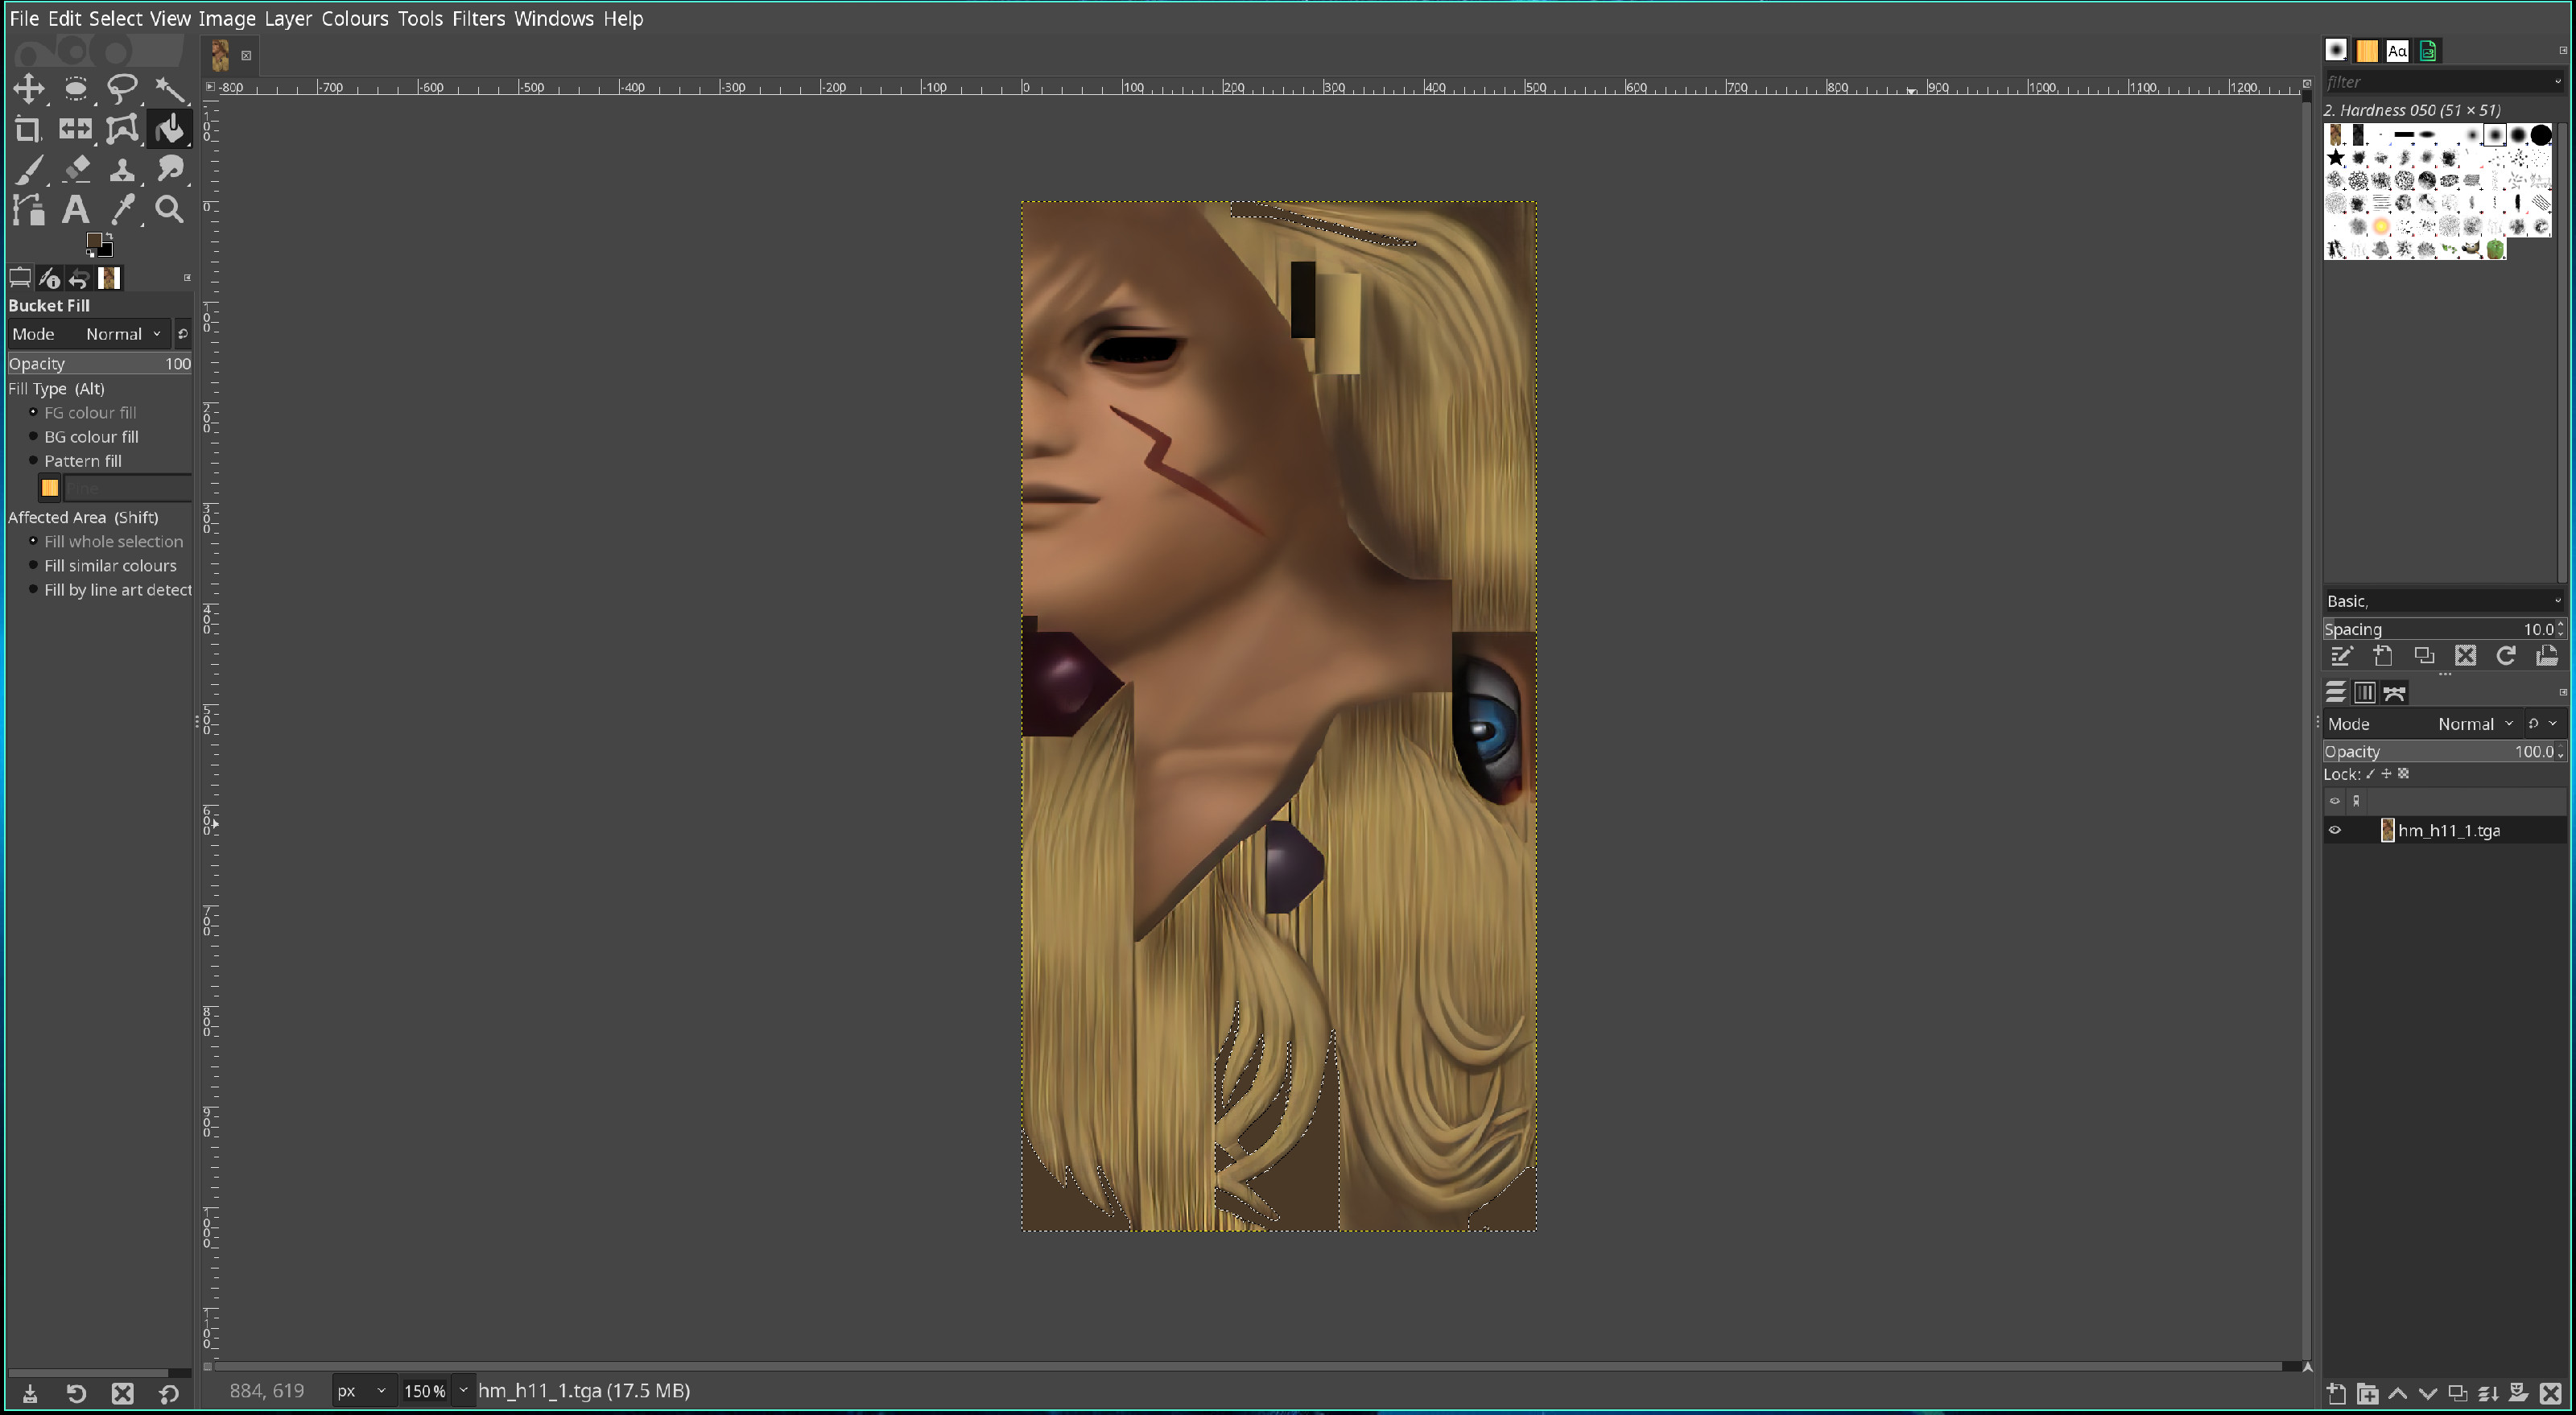Open the Colours menu

(354, 18)
